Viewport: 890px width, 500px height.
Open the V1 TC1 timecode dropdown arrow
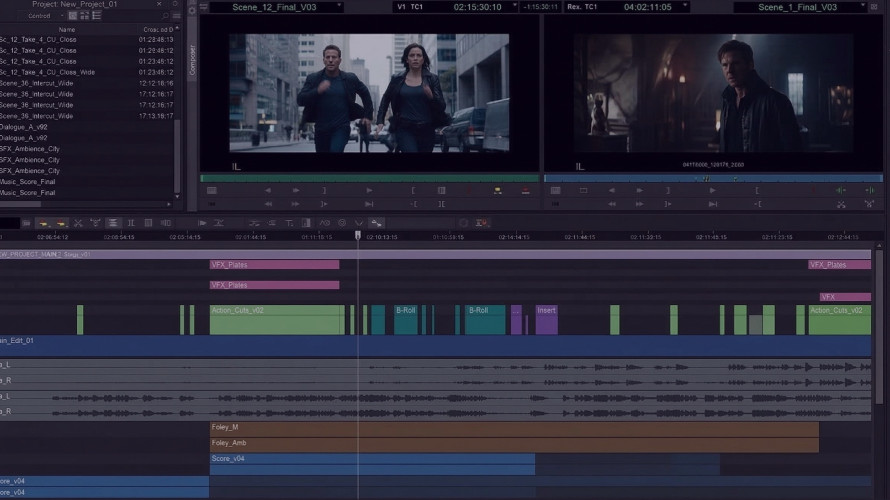[515, 6]
